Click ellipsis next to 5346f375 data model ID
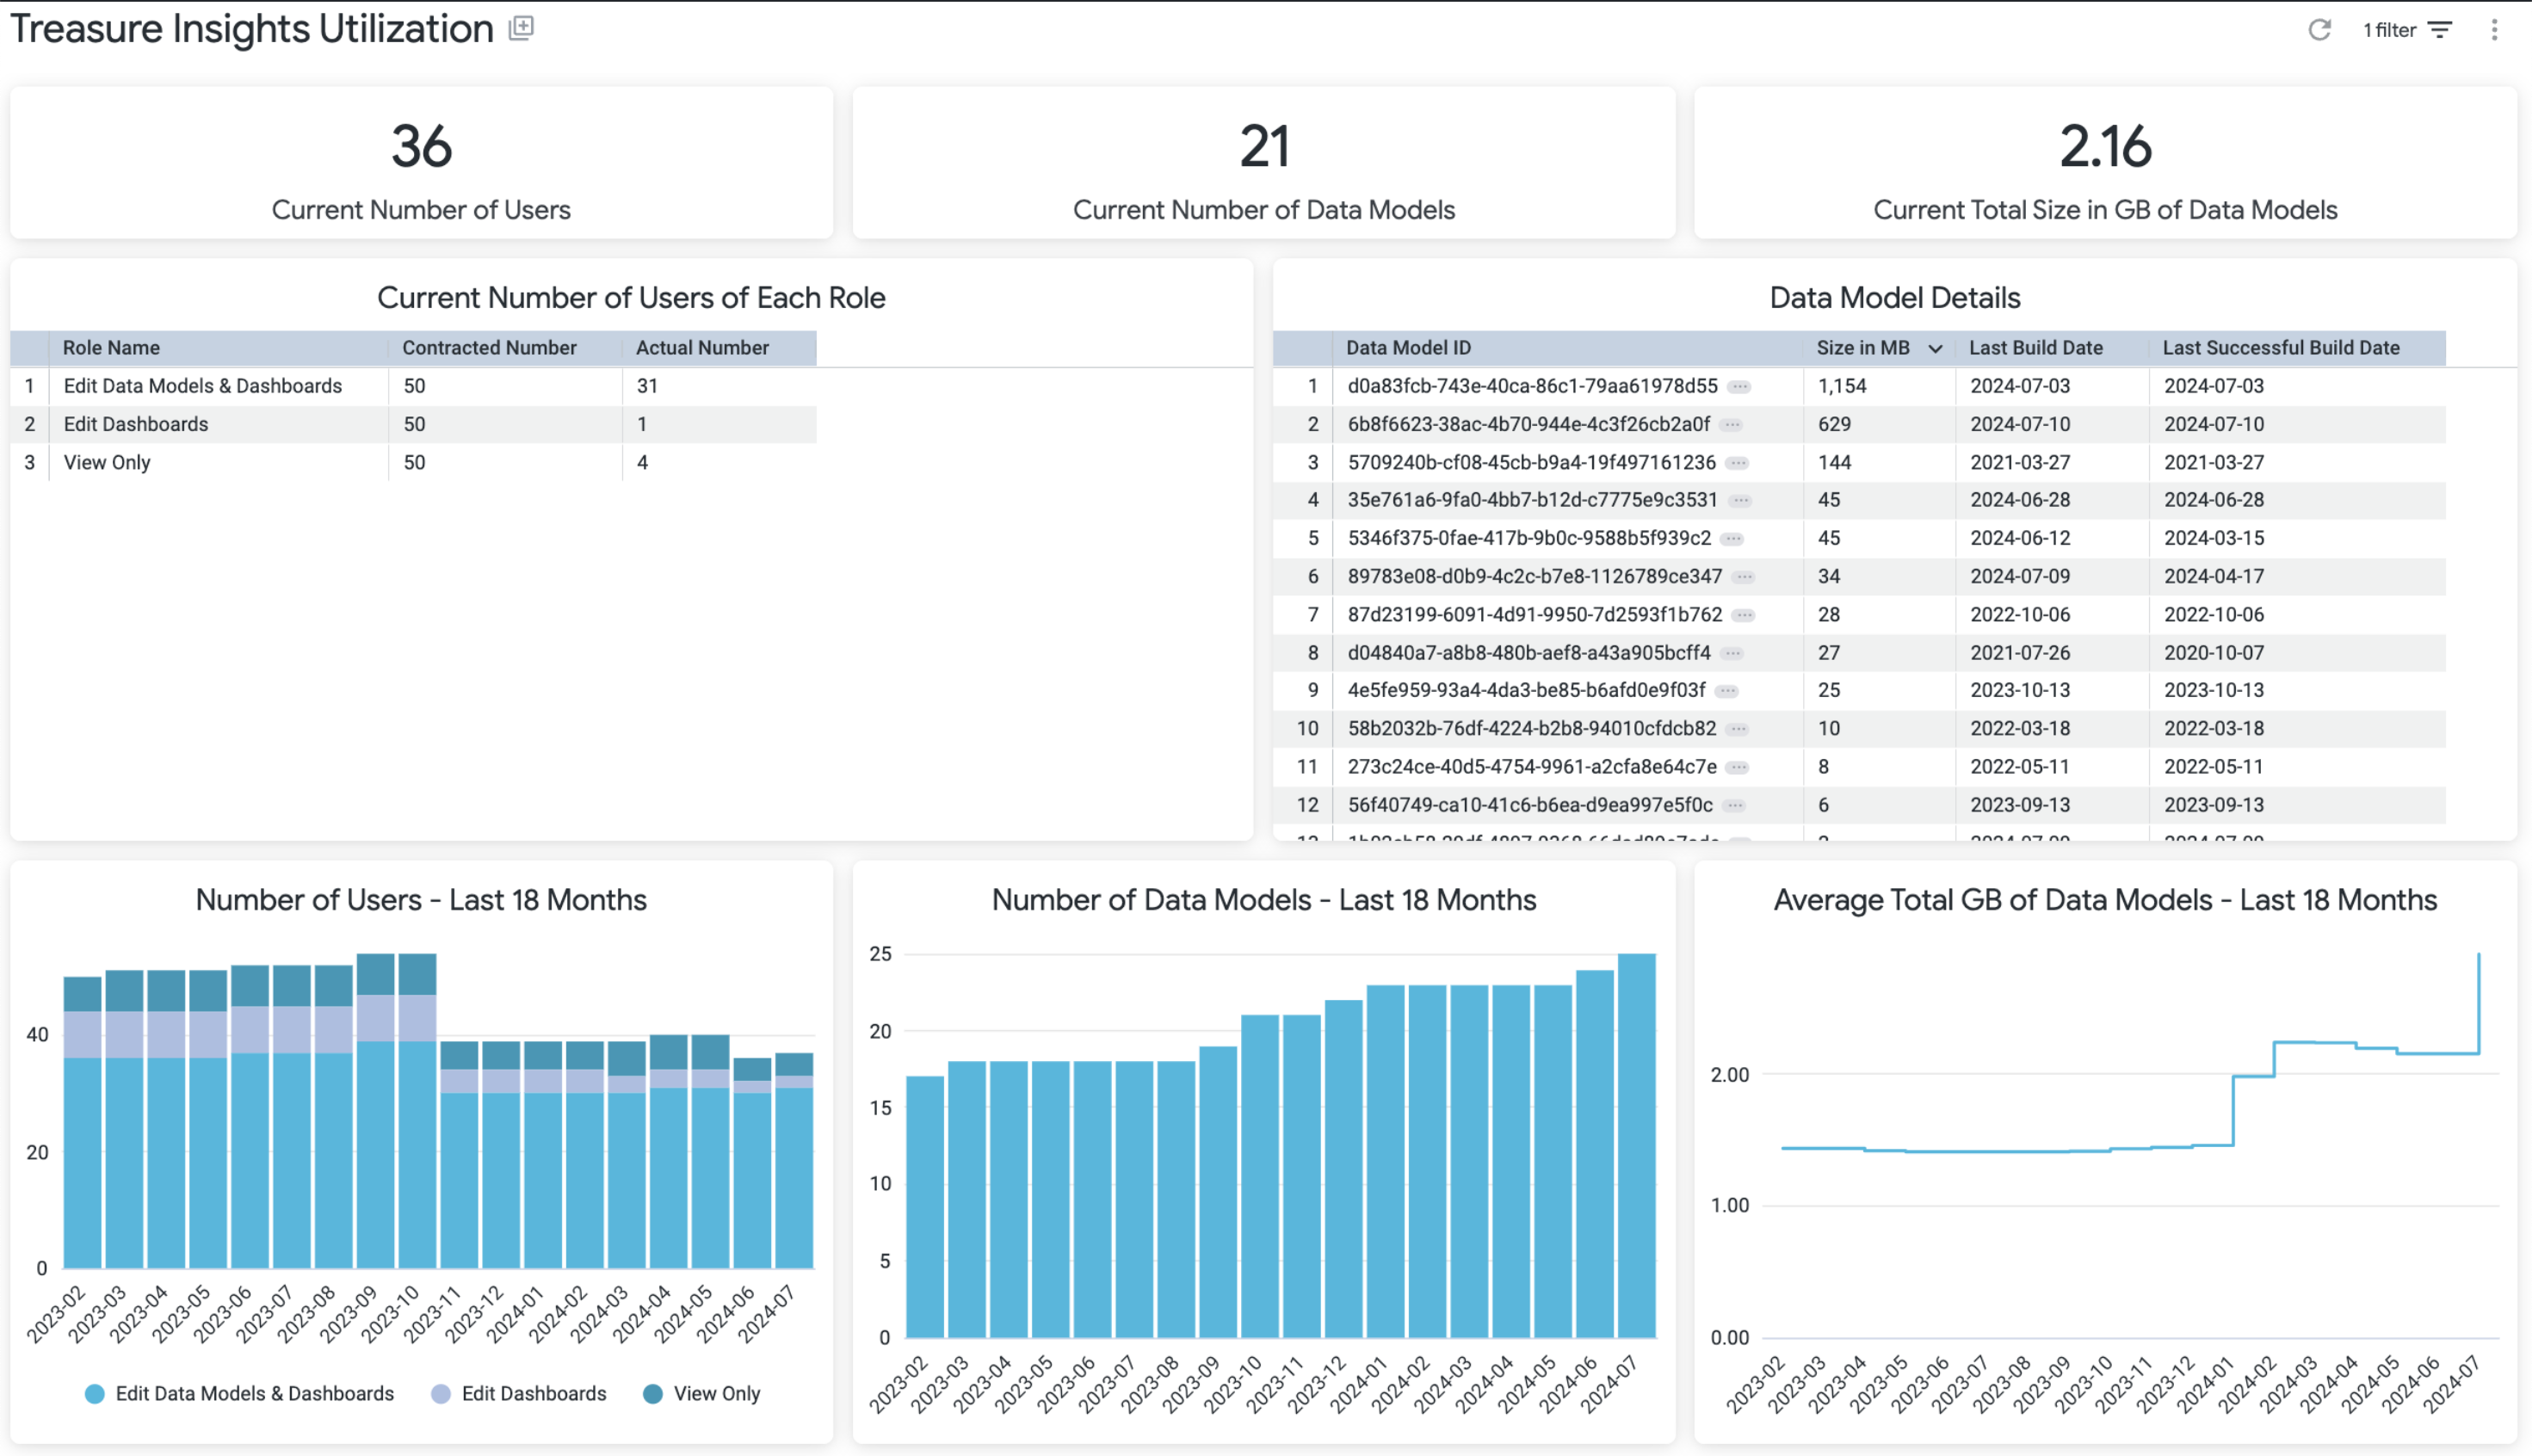 (1733, 539)
